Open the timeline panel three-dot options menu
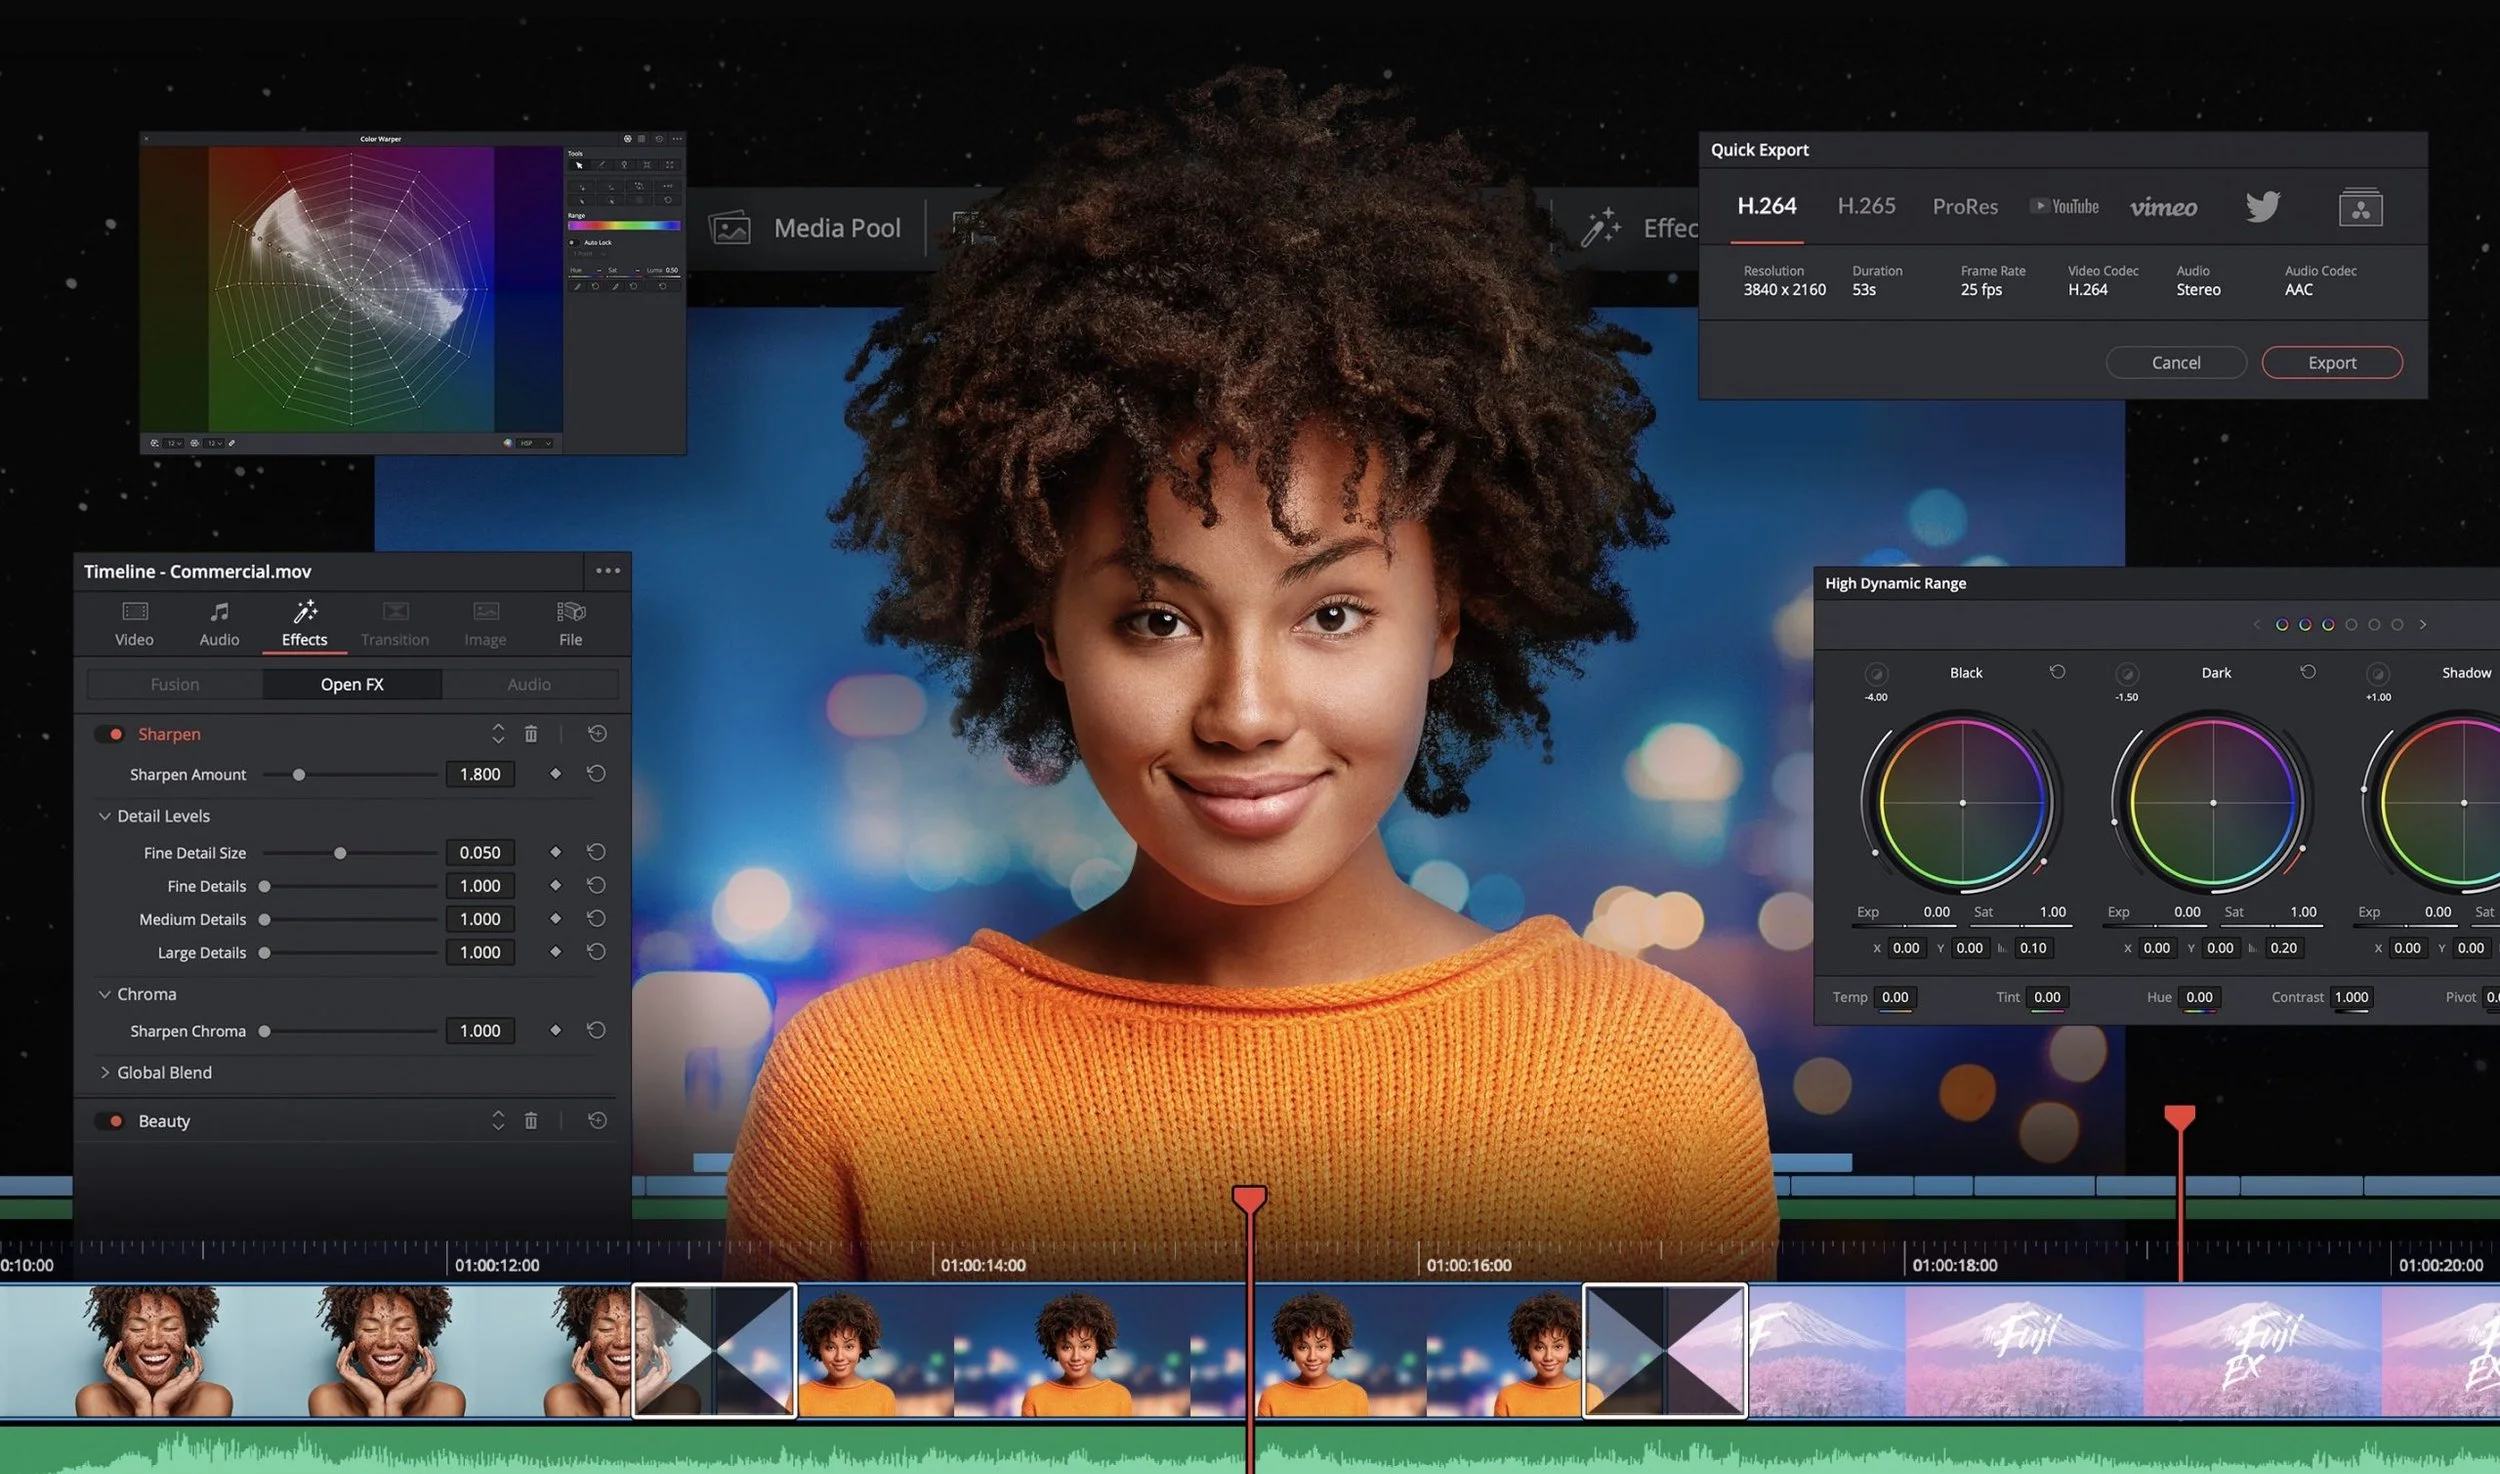The image size is (2500, 1474). coord(608,571)
